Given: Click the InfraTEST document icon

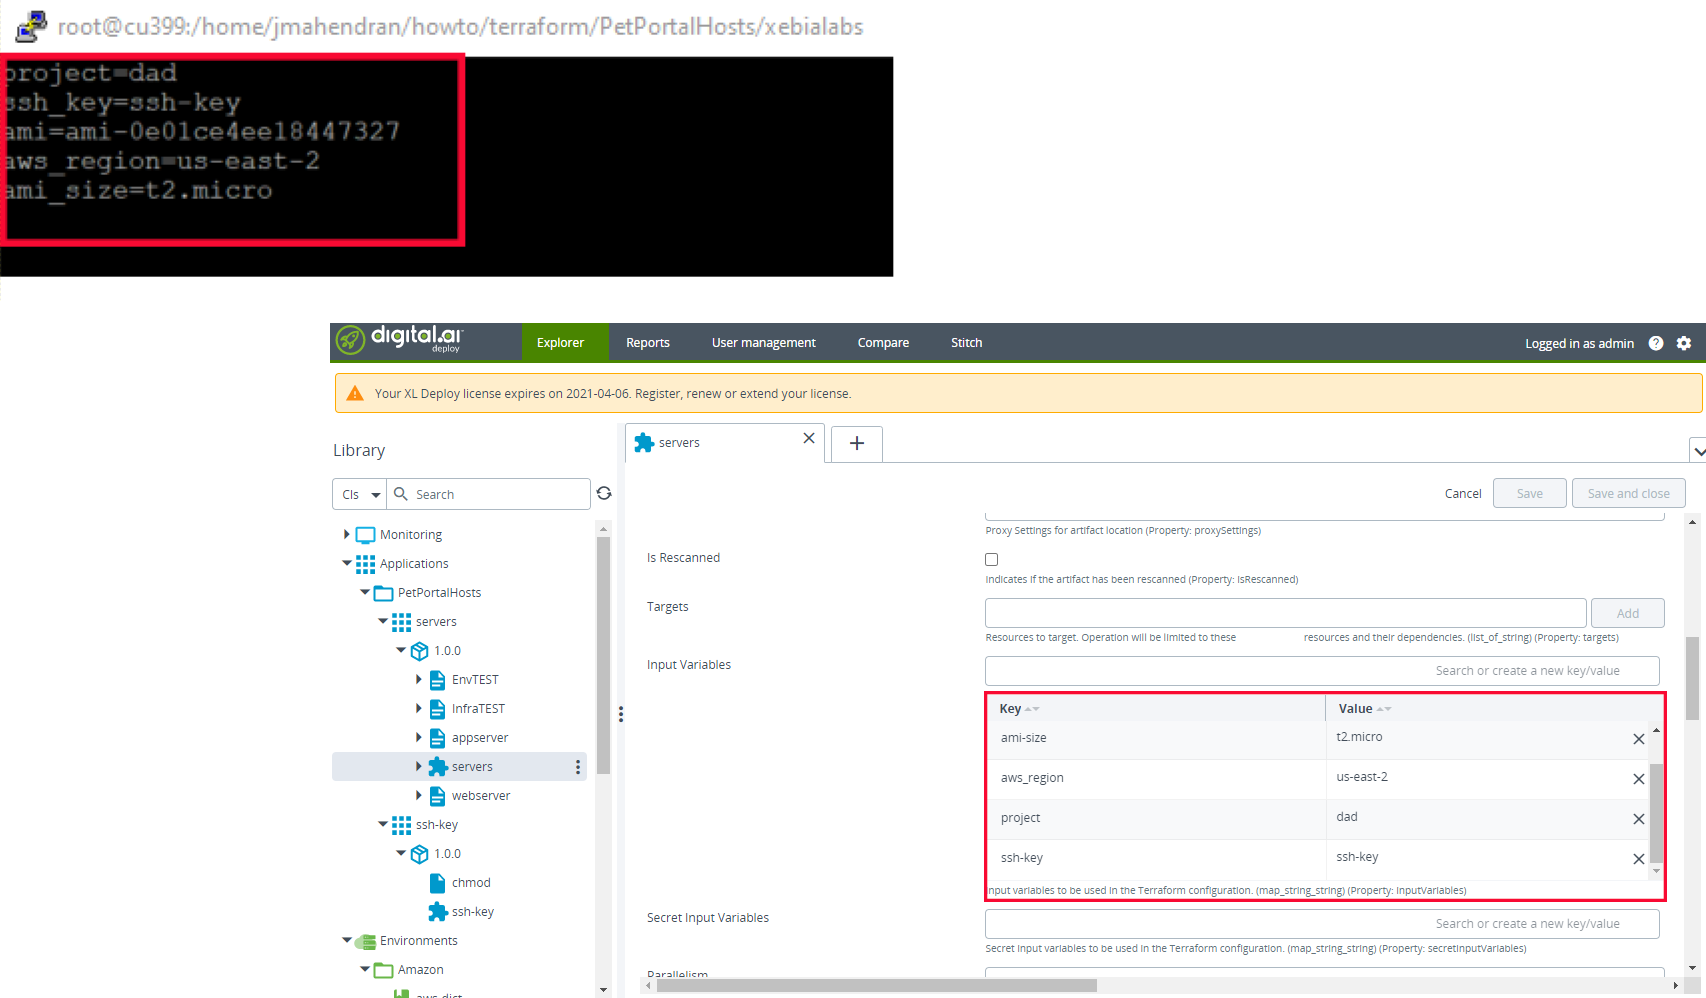Looking at the screenshot, I should [437, 709].
